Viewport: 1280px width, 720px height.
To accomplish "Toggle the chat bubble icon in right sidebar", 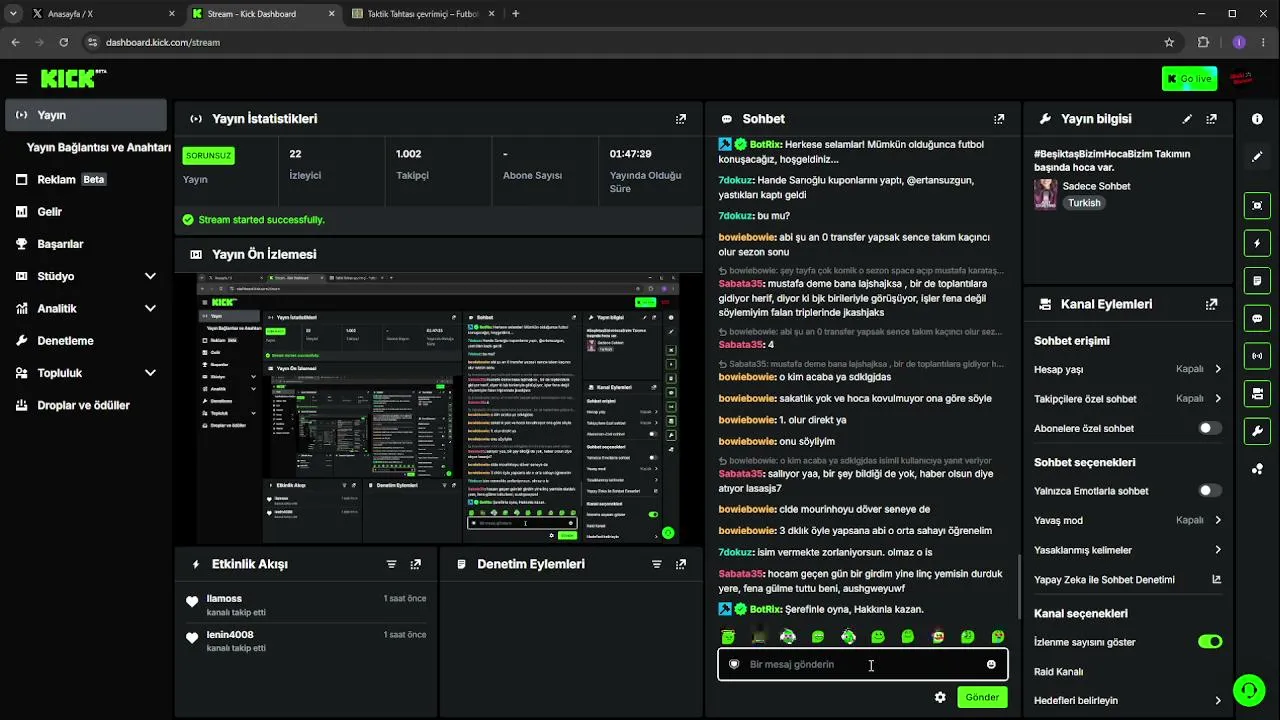I will (1257, 319).
